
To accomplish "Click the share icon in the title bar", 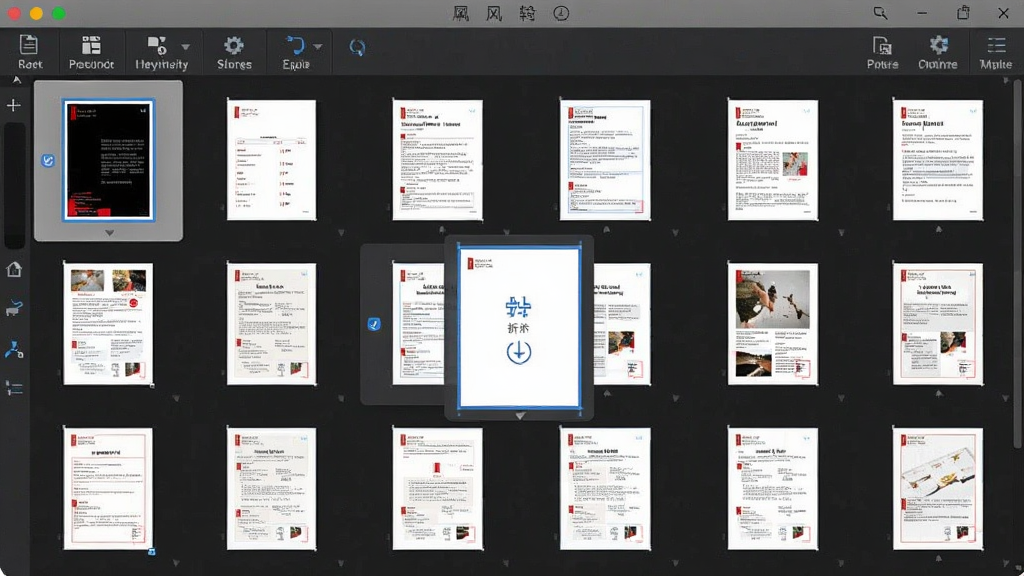I will pyautogui.click(x=963, y=12).
